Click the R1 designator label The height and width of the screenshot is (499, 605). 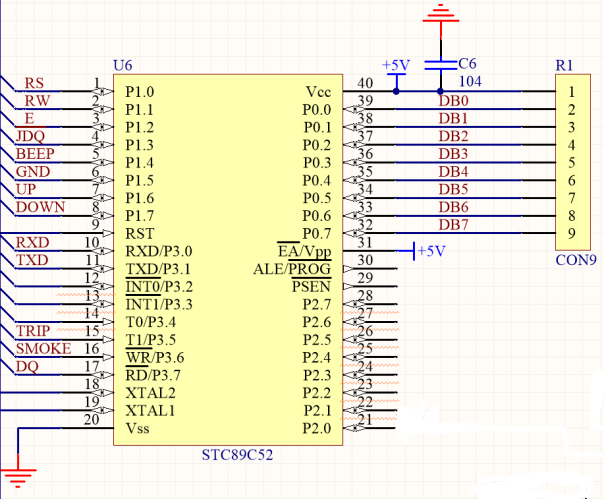click(x=564, y=65)
